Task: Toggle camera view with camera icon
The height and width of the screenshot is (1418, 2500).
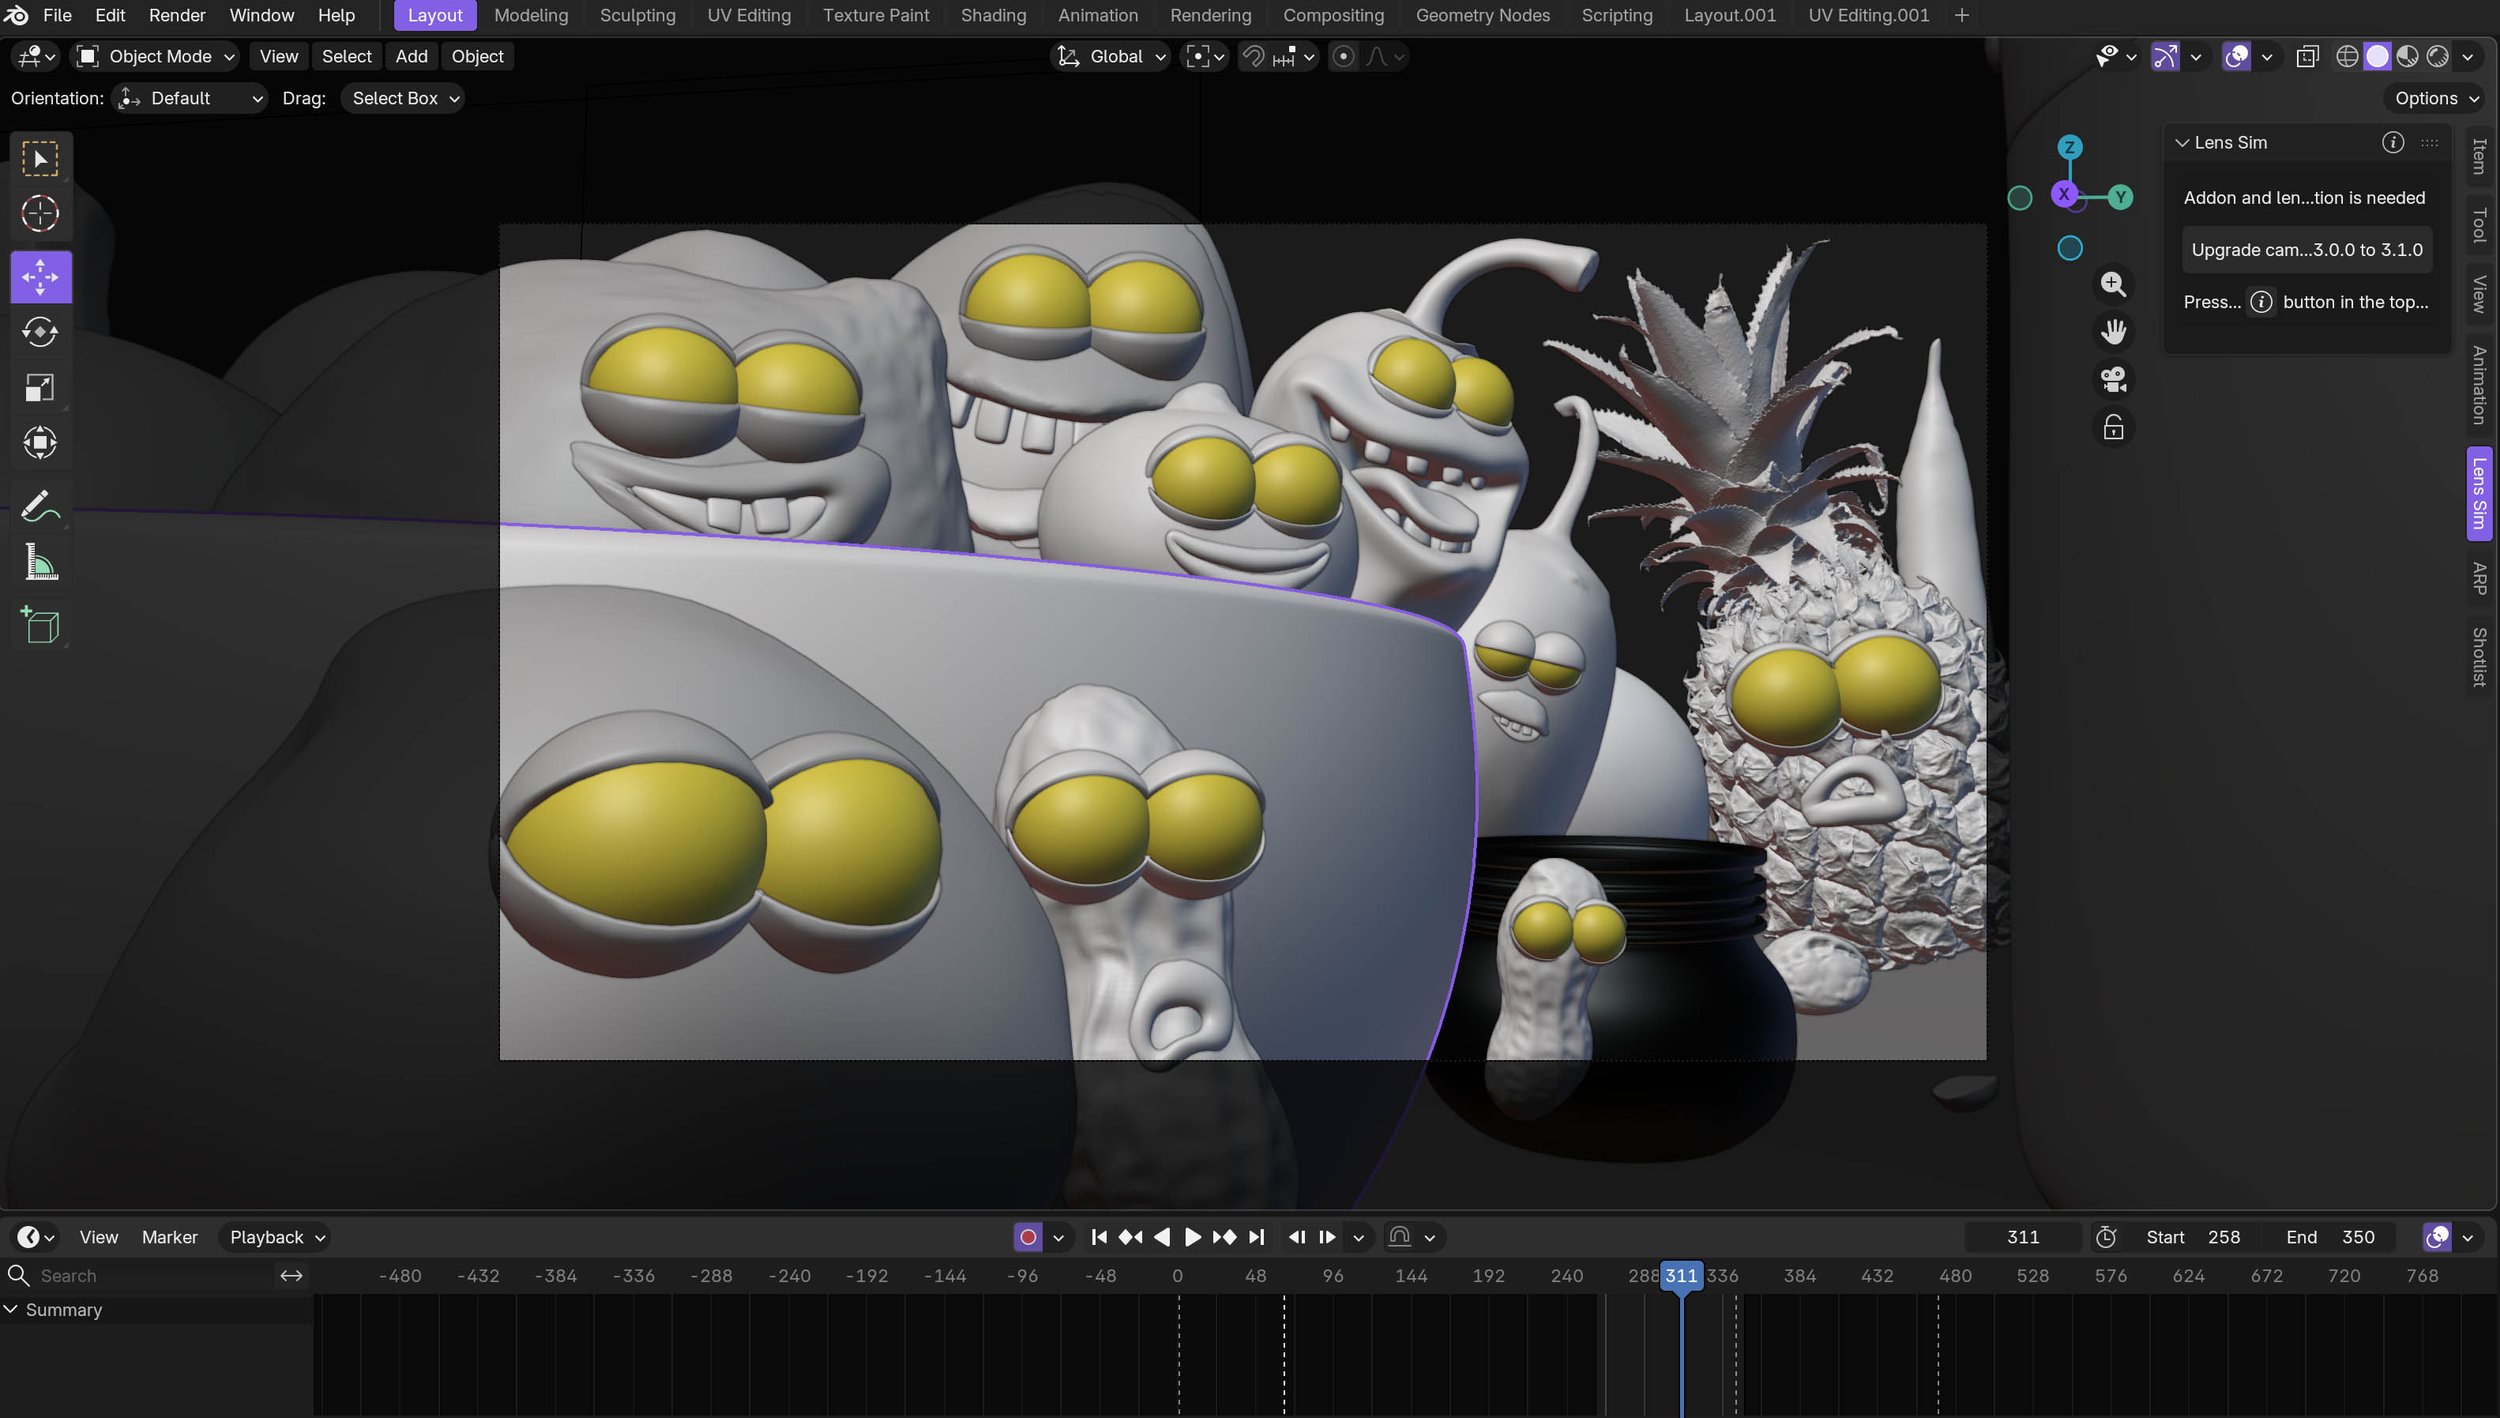Action: [2112, 380]
